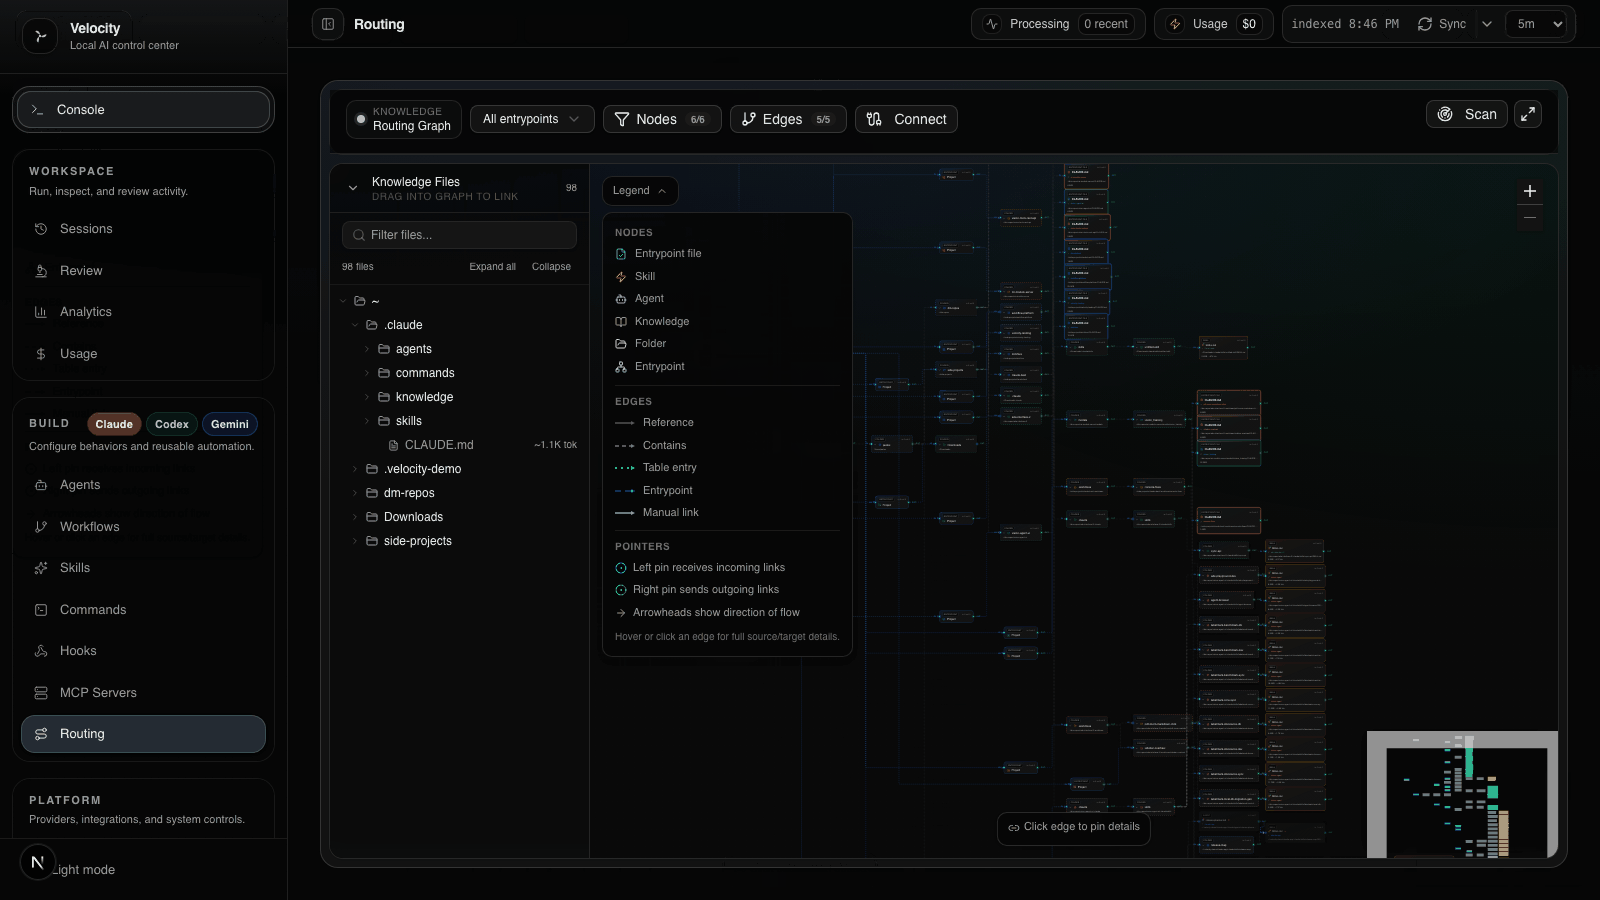Image resolution: width=1600 pixels, height=900 pixels.
Task: Click the fullscreen expand icon on graph toolbar
Action: click(1528, 114)
